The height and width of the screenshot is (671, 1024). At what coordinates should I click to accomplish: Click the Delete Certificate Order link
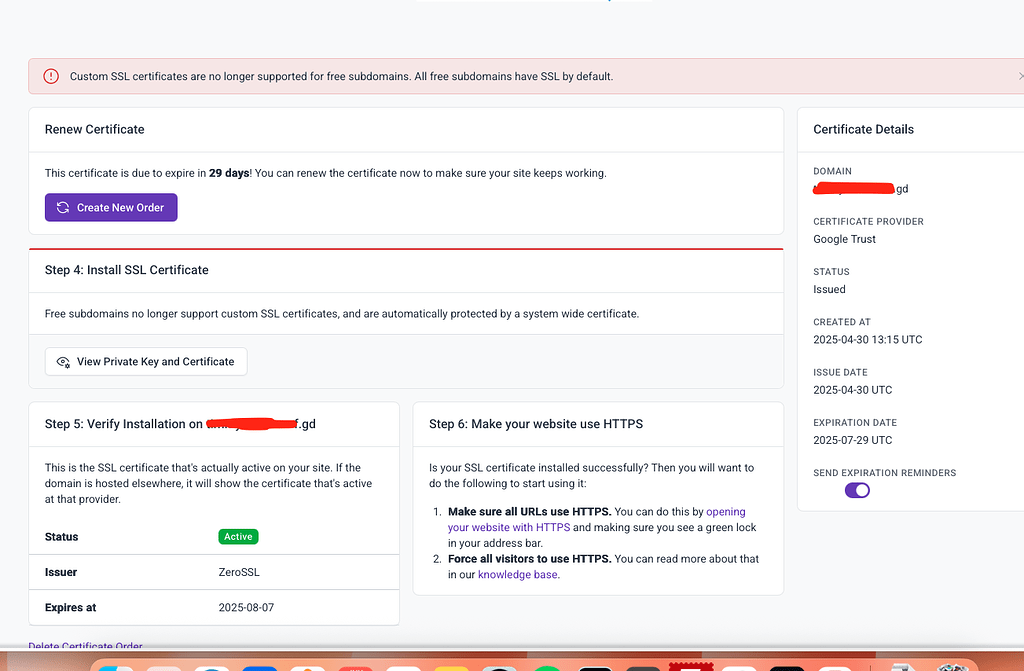point(85,646)
